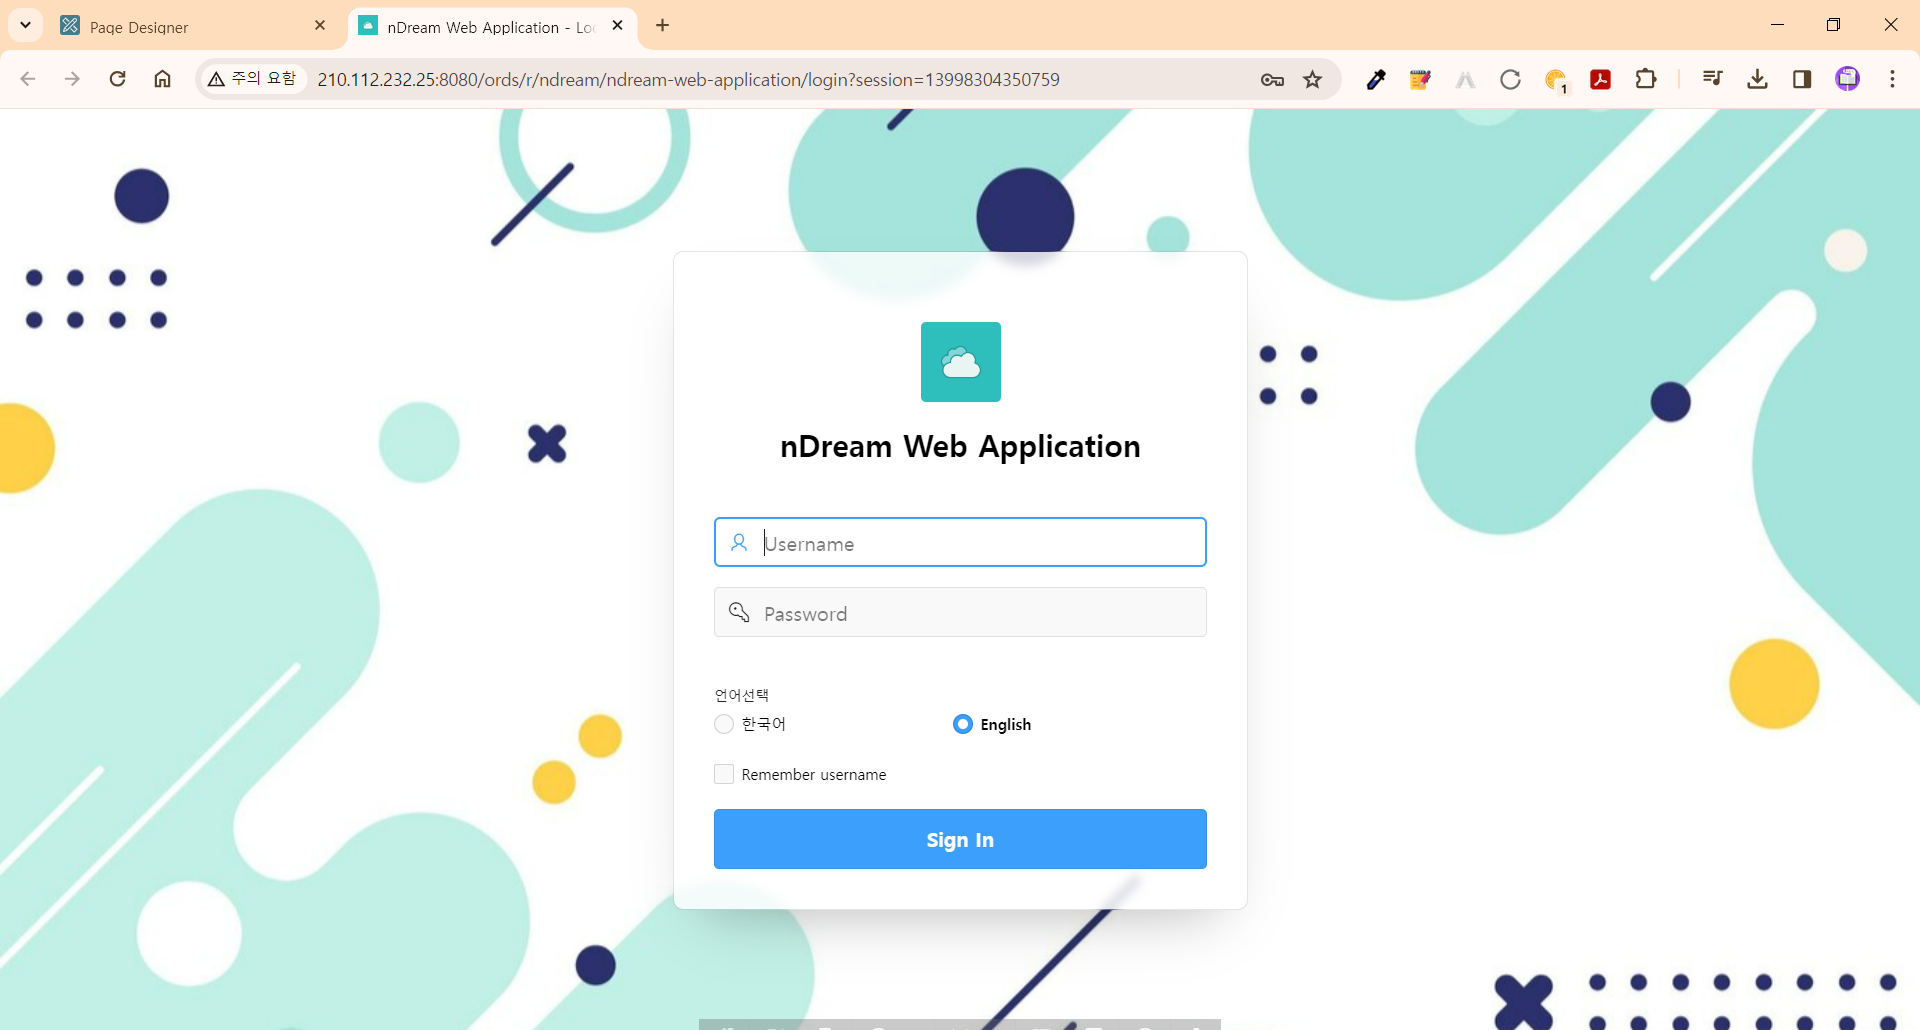Open a new browser tab

tap(662, 26)
